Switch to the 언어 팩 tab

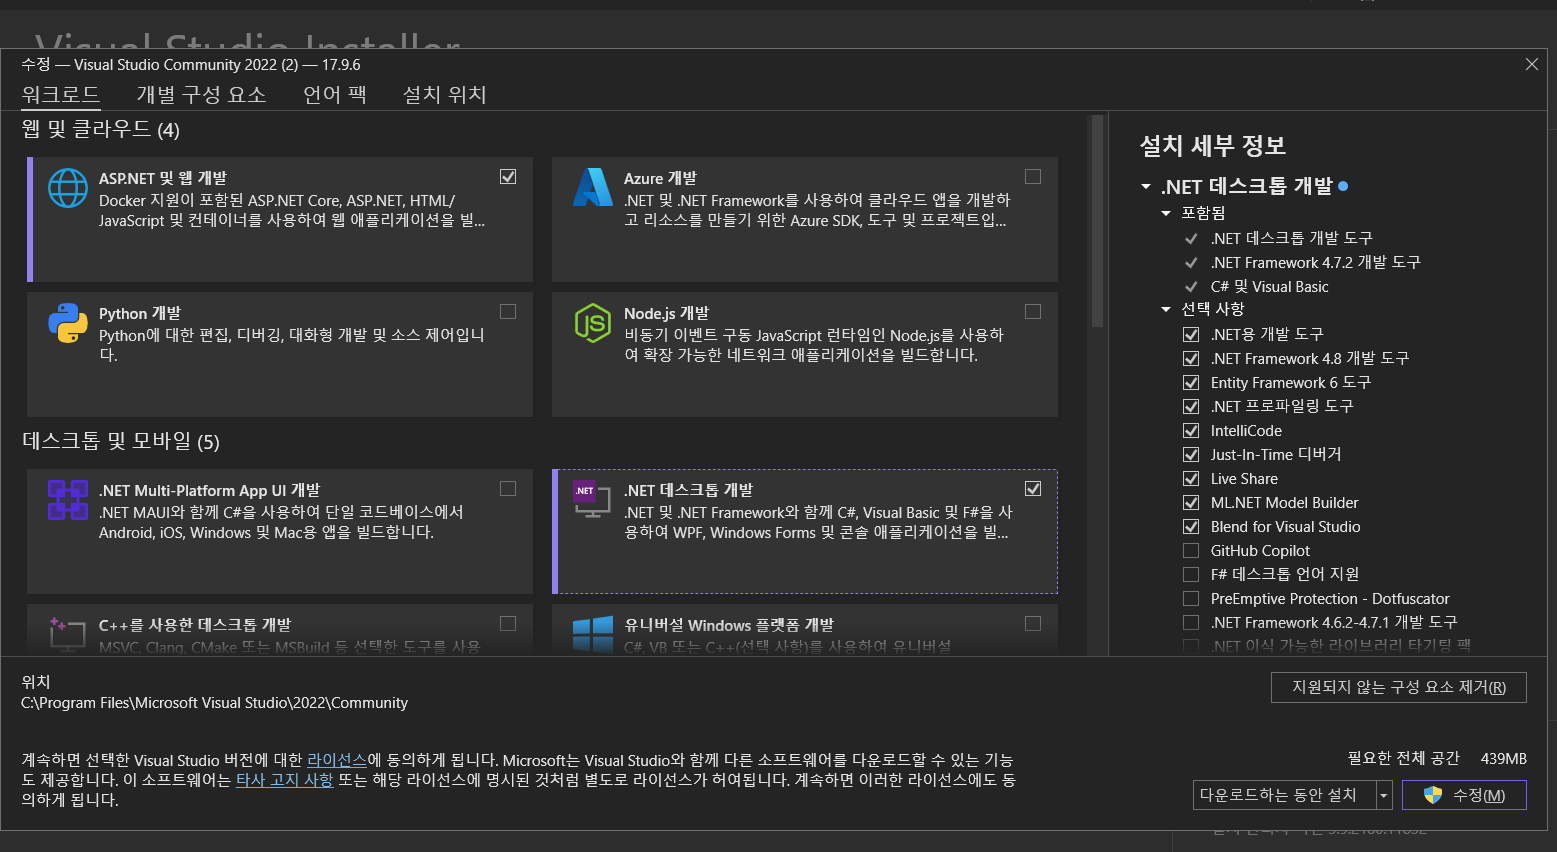pyautogui.click(x=335, y=95)
